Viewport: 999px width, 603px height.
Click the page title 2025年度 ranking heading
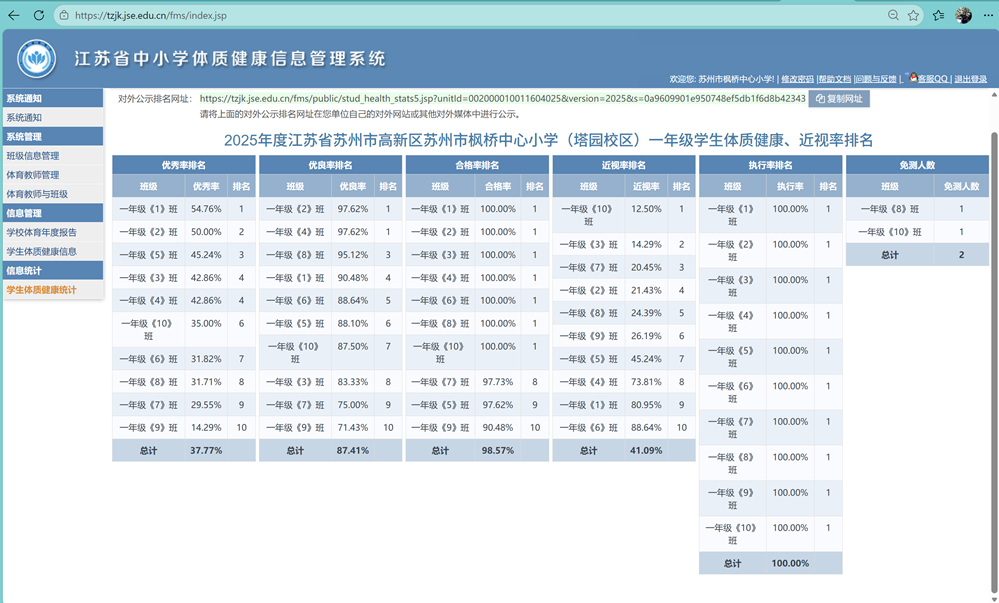548,140
